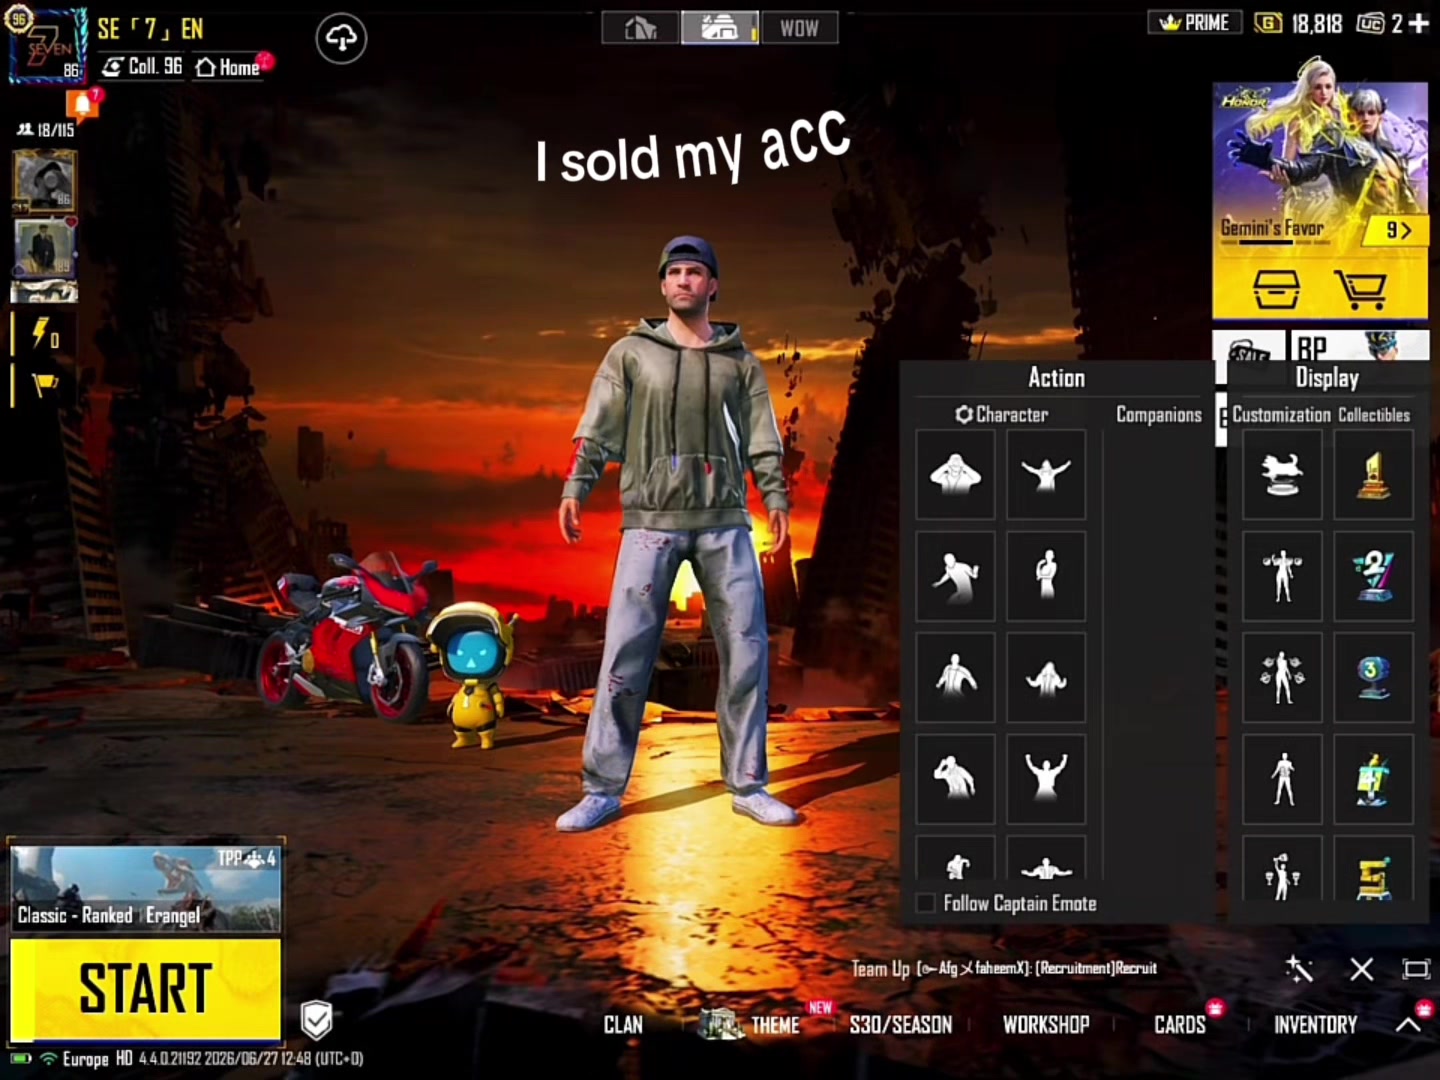
Task: Switch to the Companions tab
Action: pyautogui.click(x=1159, y=414)
